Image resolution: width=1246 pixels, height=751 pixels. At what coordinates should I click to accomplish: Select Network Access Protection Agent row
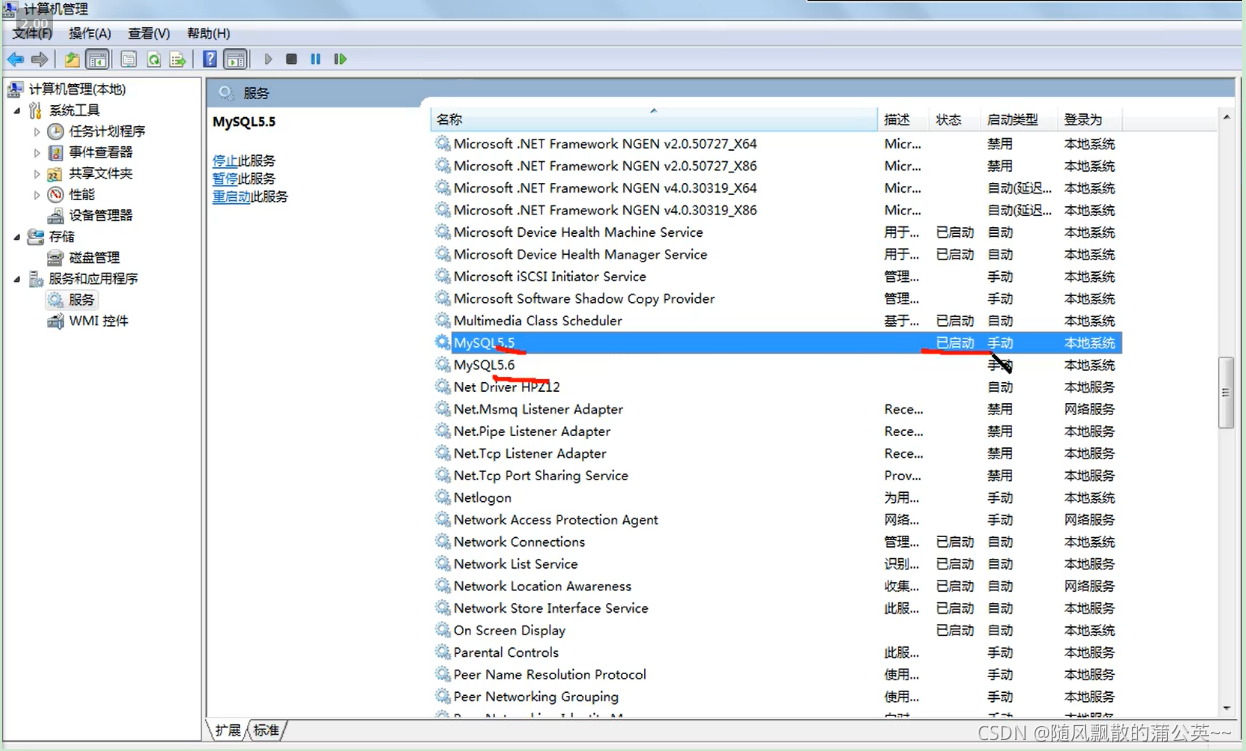point(777,519)
